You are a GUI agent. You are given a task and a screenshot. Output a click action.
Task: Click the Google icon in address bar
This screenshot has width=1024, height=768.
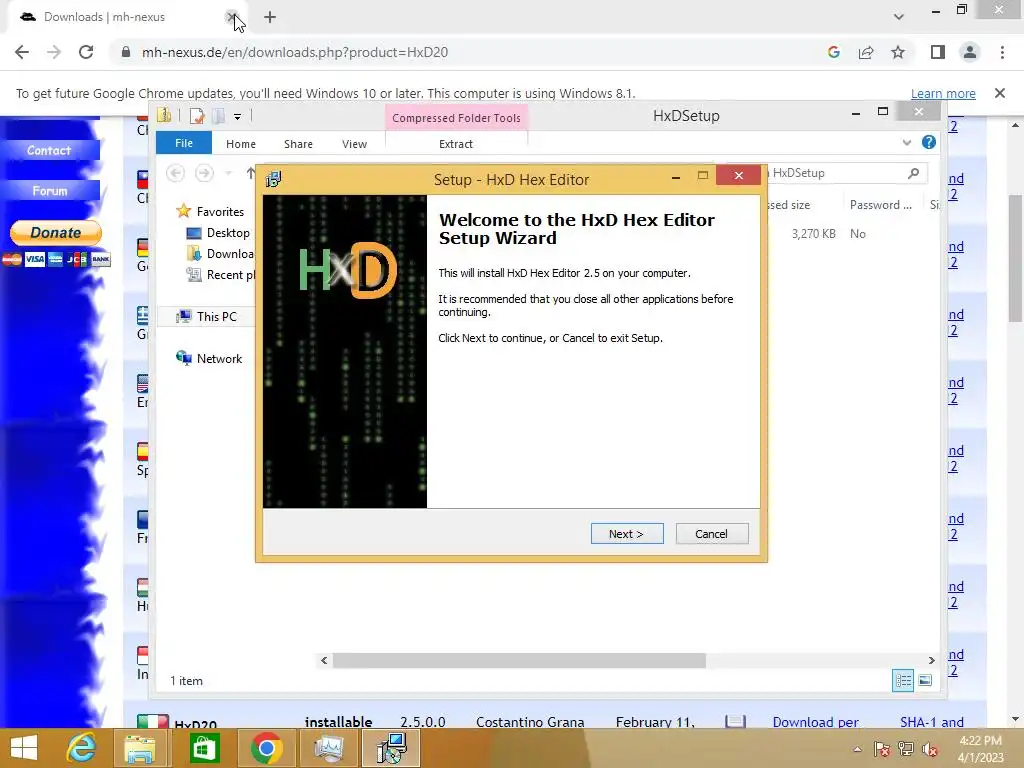[833, 52]
